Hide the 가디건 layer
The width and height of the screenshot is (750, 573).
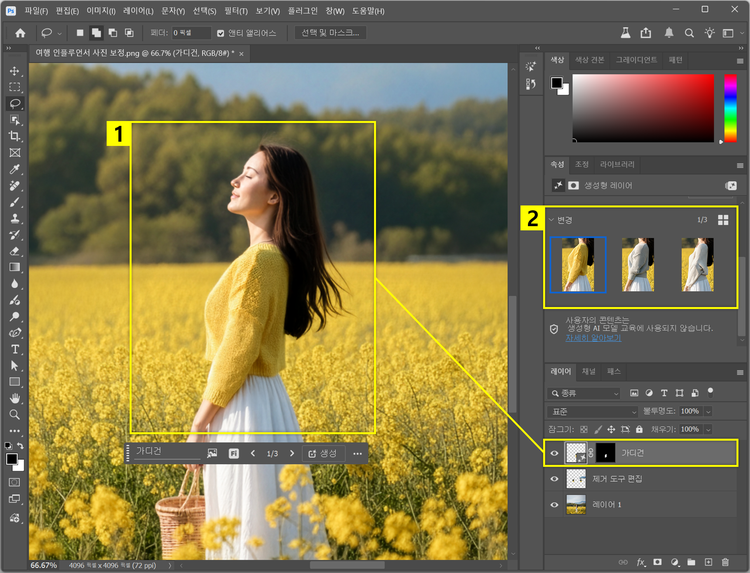coord(555,453)
